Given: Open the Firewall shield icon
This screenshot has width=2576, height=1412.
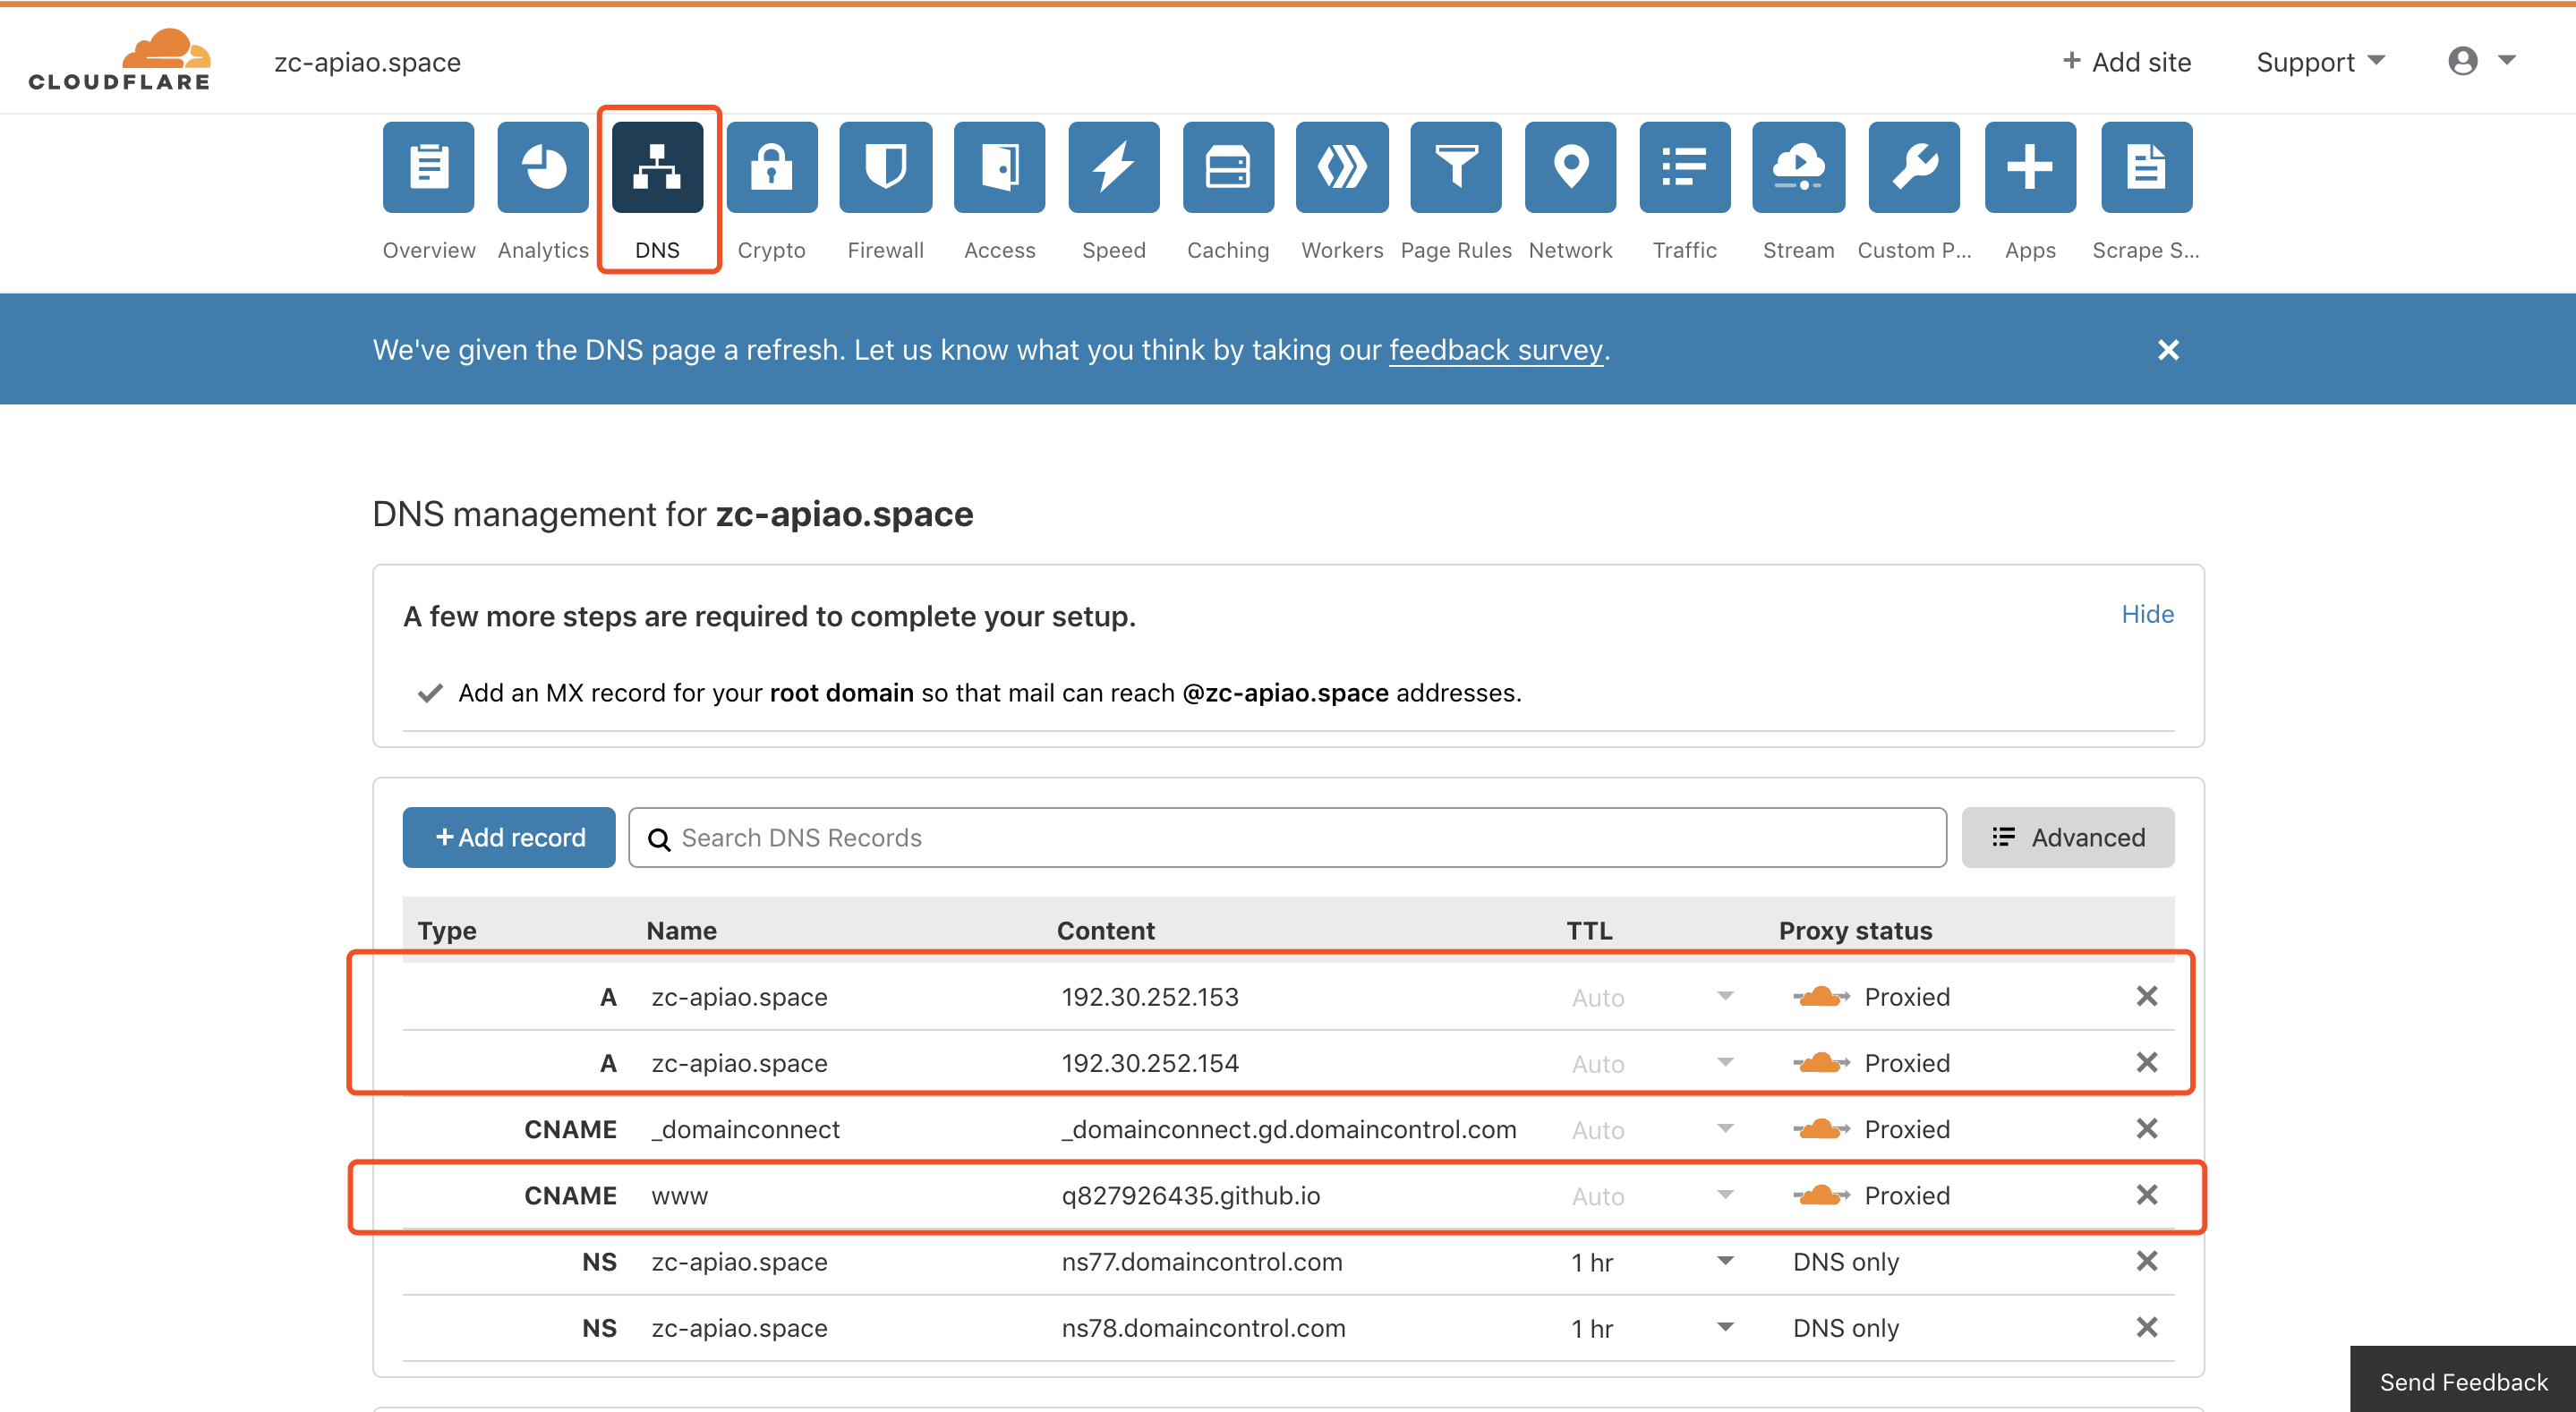Looking at the screenshot, I should click(x=885, y=167).
